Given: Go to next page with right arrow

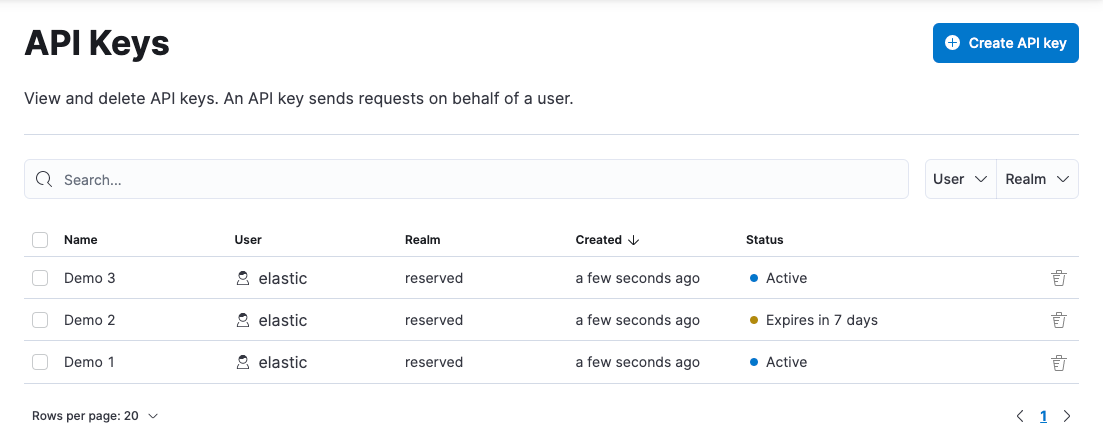Looking at the screenshot, I should pyautogui.click(x=1067, y=416).
